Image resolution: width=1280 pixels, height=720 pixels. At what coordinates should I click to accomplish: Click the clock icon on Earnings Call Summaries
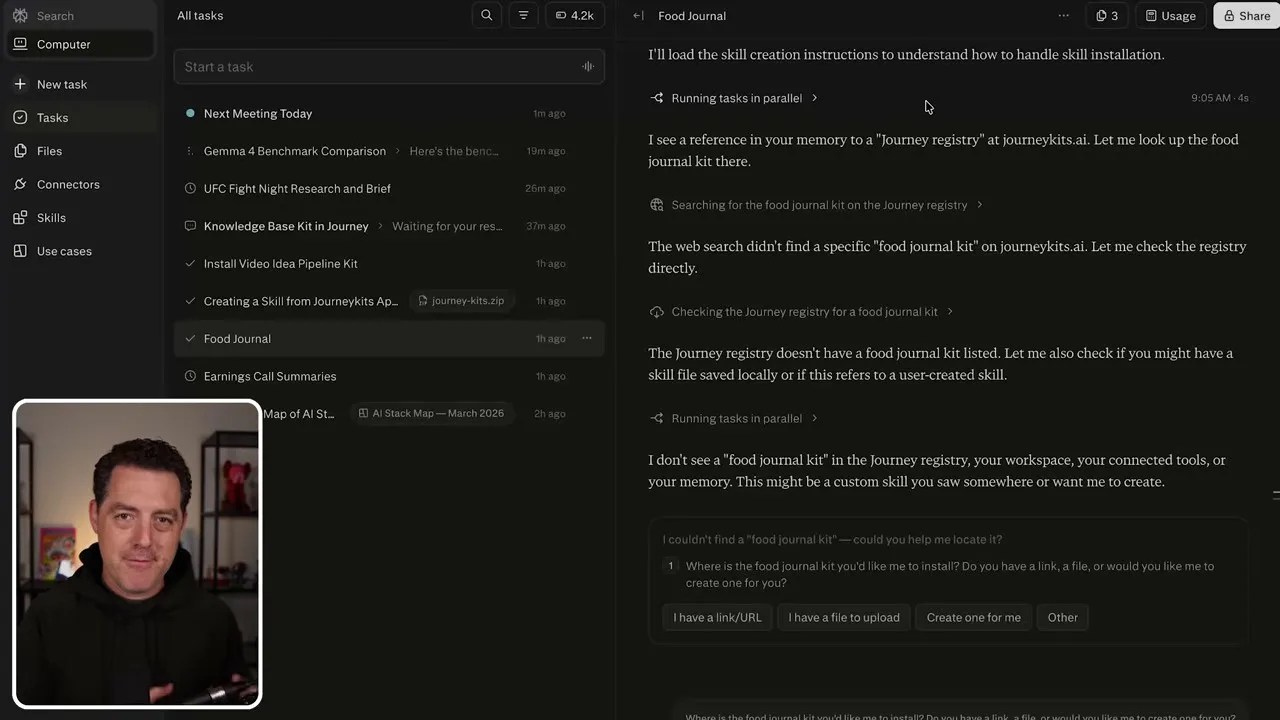[190, 376]
